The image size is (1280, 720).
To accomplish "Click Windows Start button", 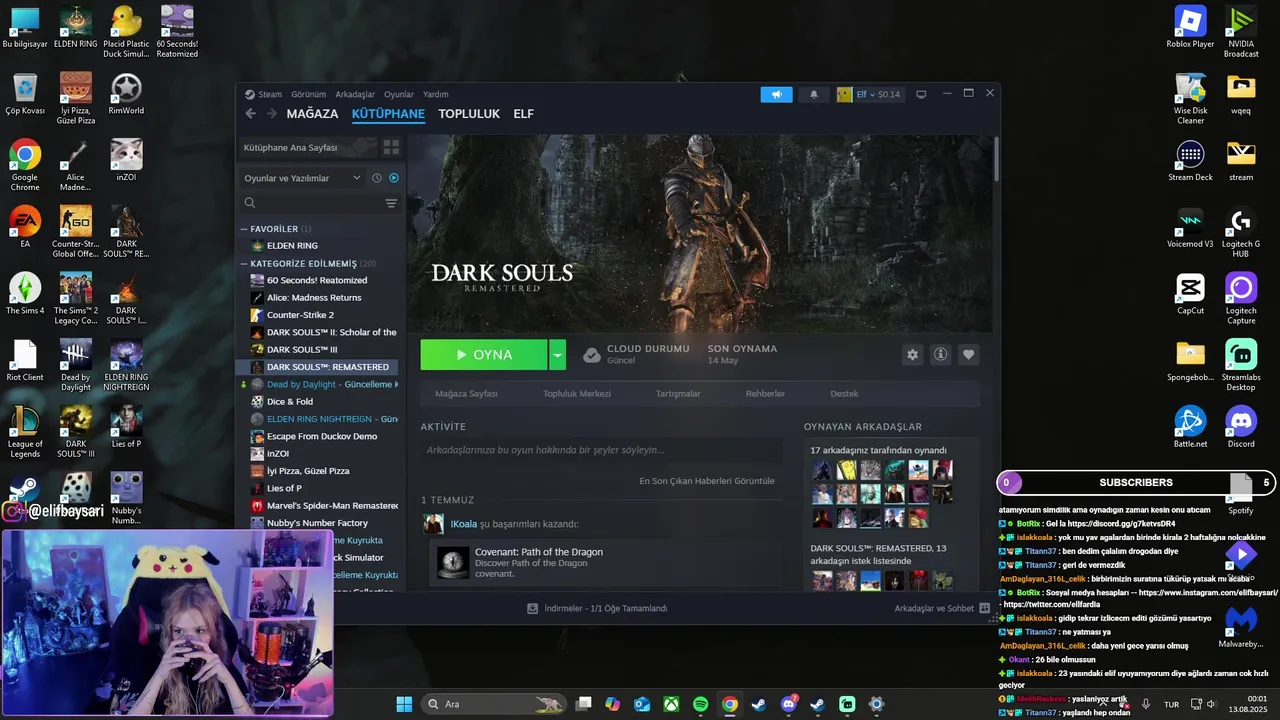I will (x=404, y=704).
